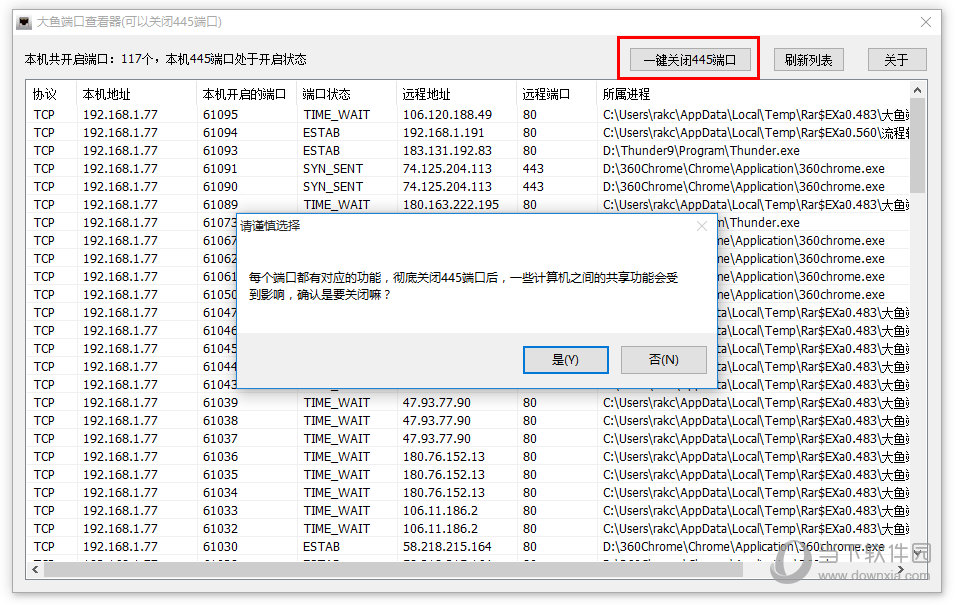Click the 192.168.1.77 address in port 61095 row
955x605 pixels.
(x=120, y=115)
